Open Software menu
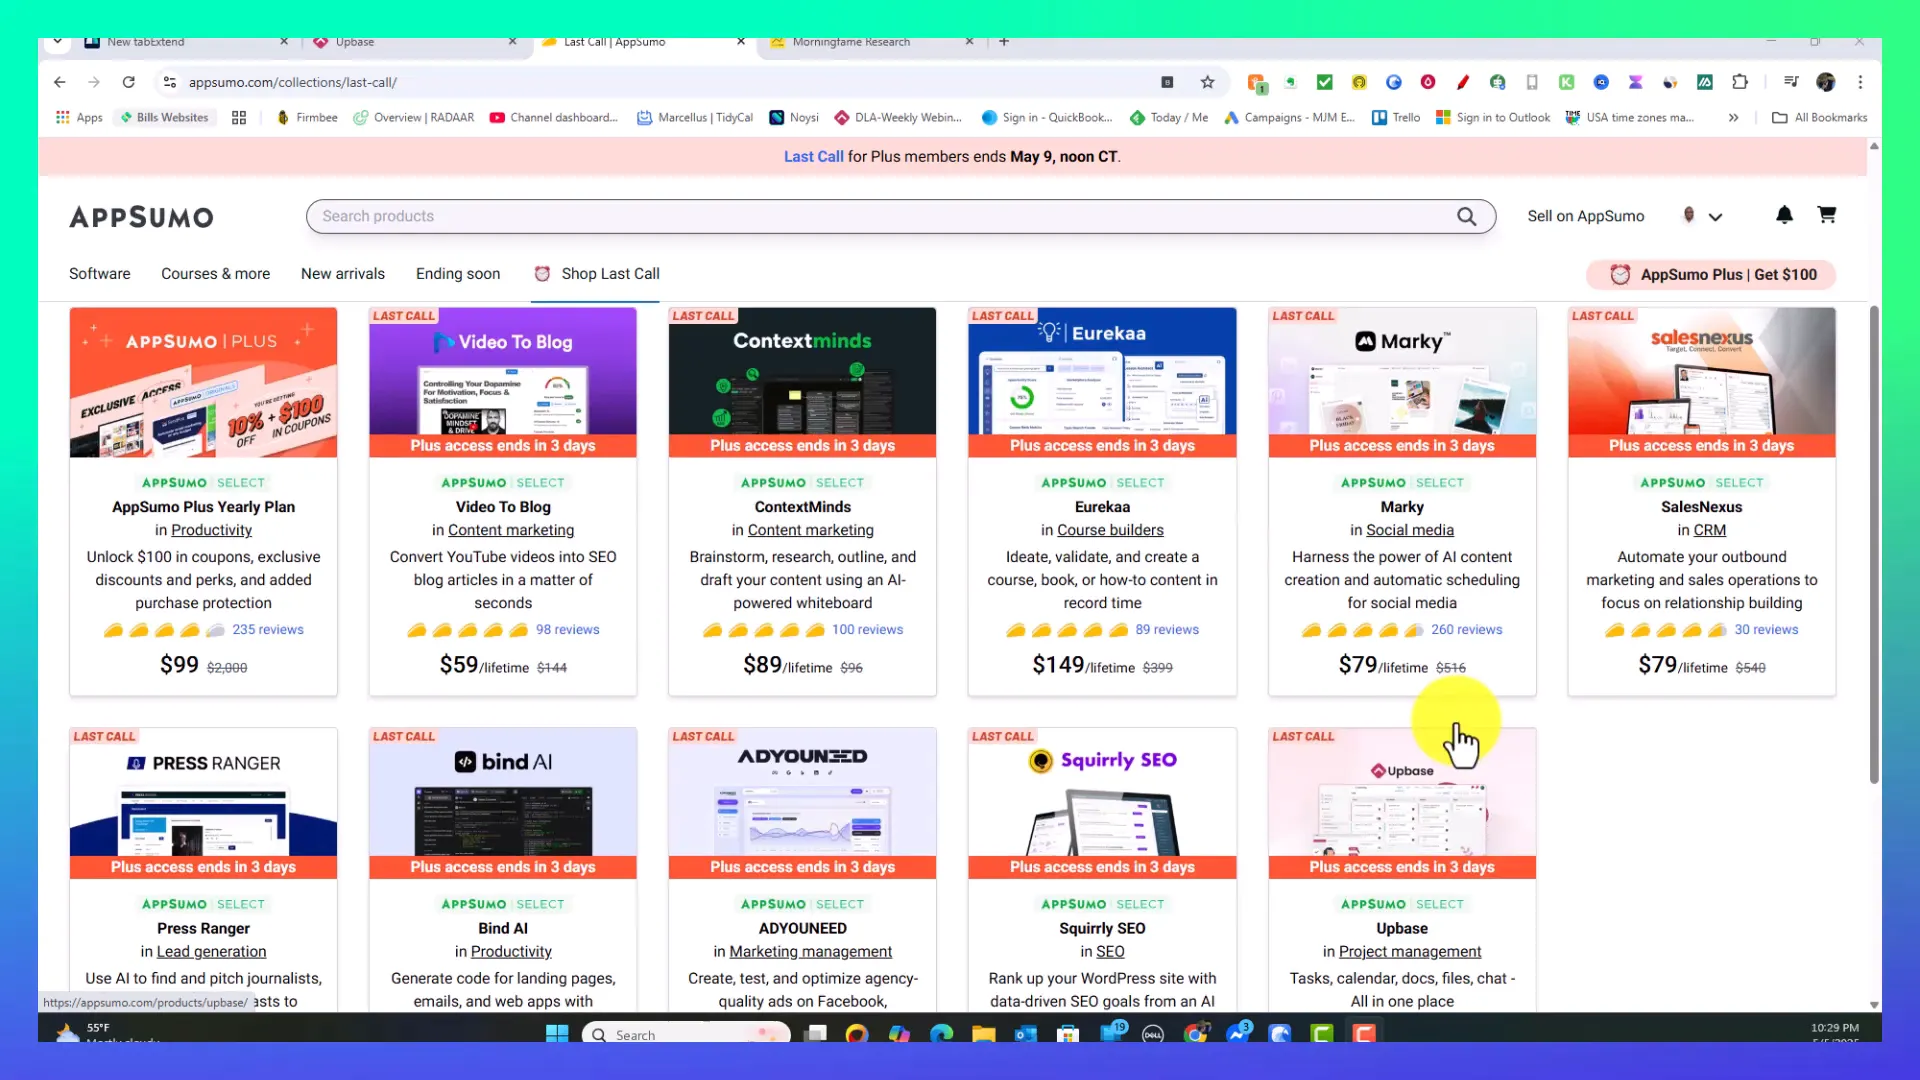Screen dimensions: 1920x1080 pos(99,274)
